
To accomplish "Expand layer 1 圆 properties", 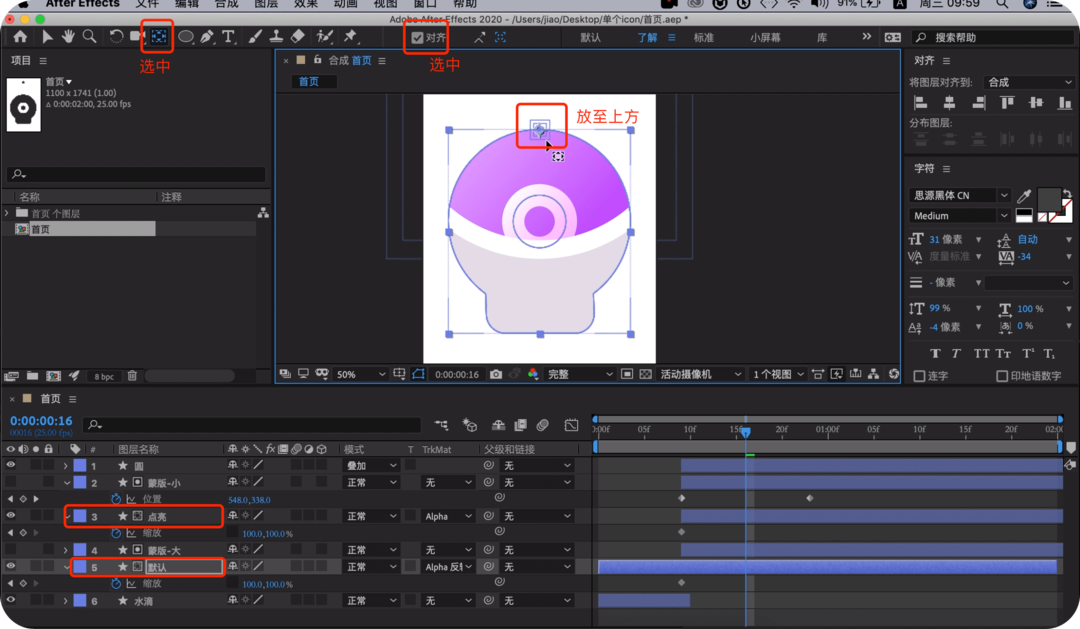I will coord(65,466).
